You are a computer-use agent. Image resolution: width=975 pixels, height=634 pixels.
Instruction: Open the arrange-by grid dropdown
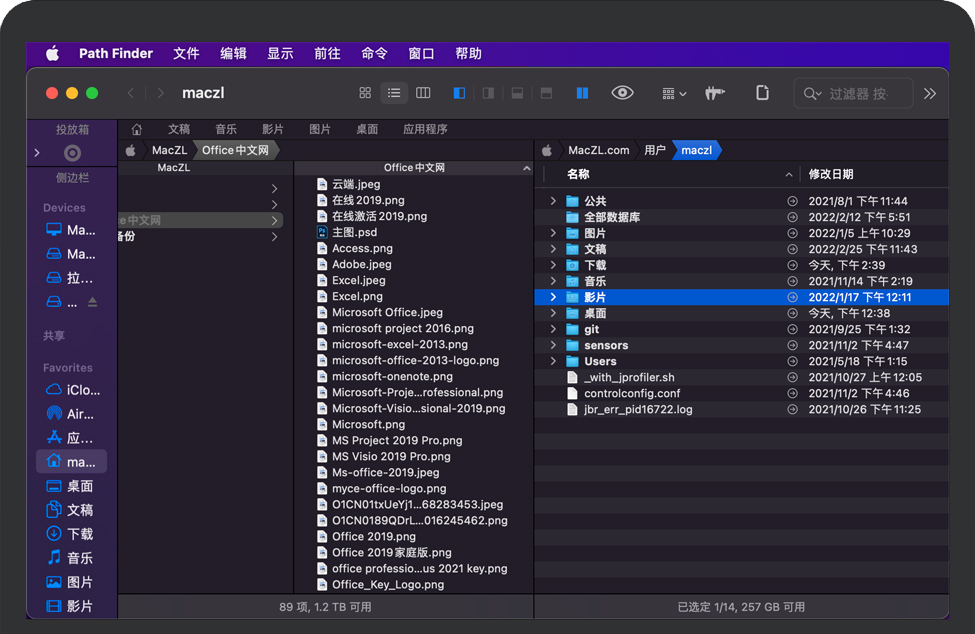674,93
